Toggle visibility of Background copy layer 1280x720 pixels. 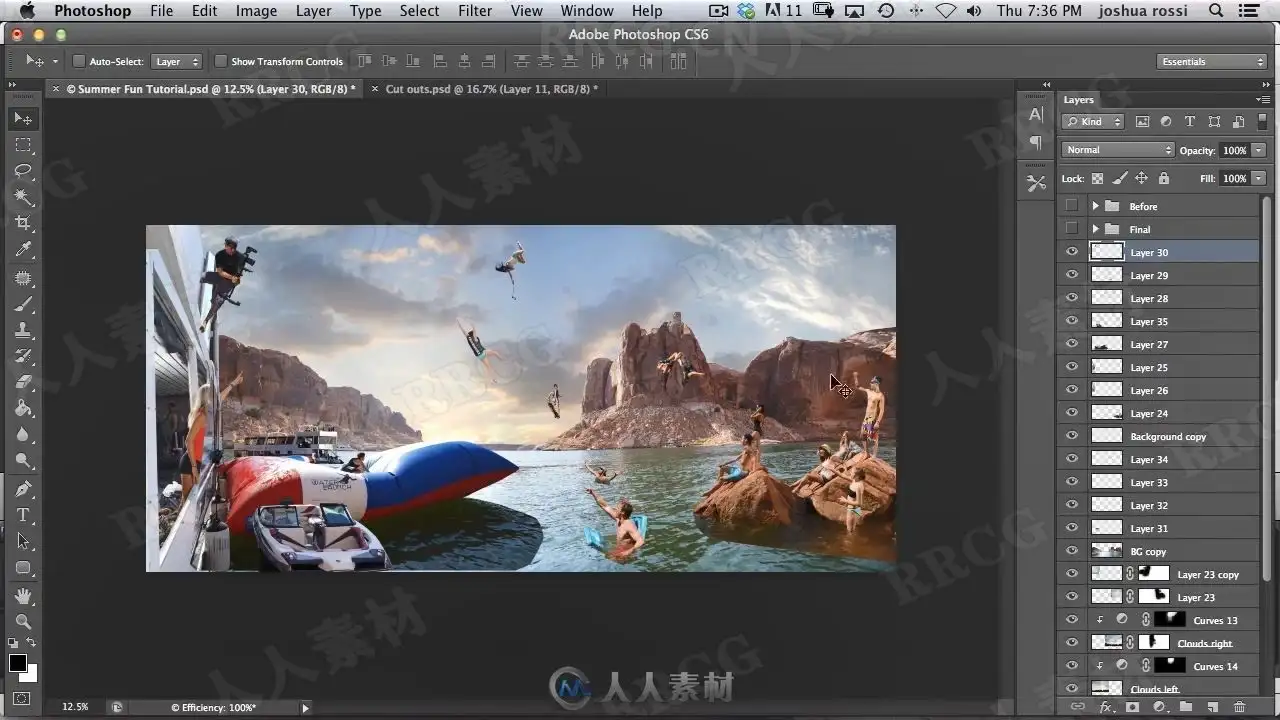(x=1072, y=436)
